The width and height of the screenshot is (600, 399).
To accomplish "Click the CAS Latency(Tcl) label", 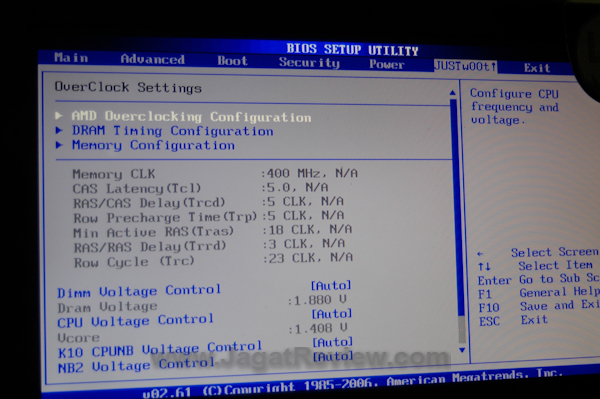I will (137, 189).
